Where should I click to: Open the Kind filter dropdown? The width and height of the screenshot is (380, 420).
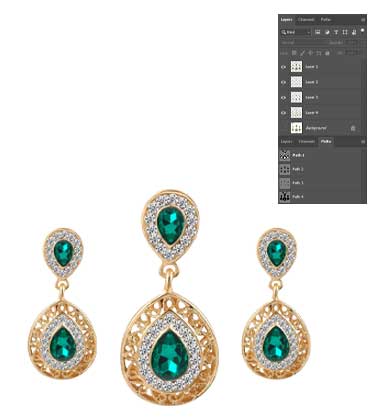point(296,32)
